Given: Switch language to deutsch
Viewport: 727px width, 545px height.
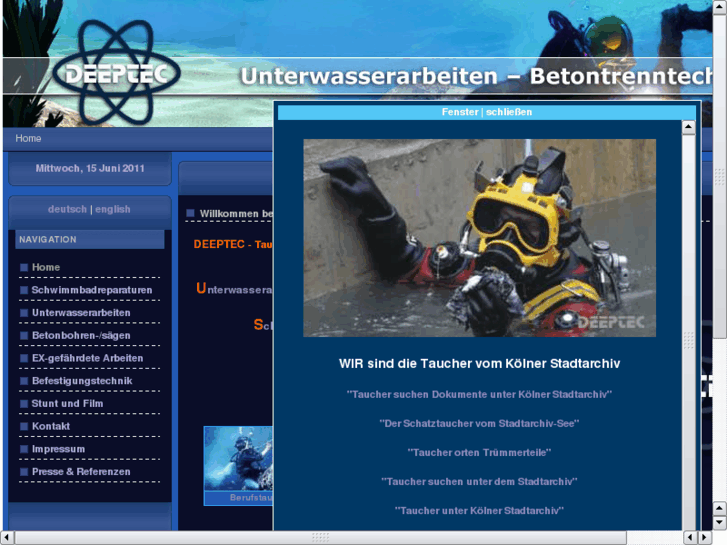Looking at the screenshot, I should coord(67,209).
